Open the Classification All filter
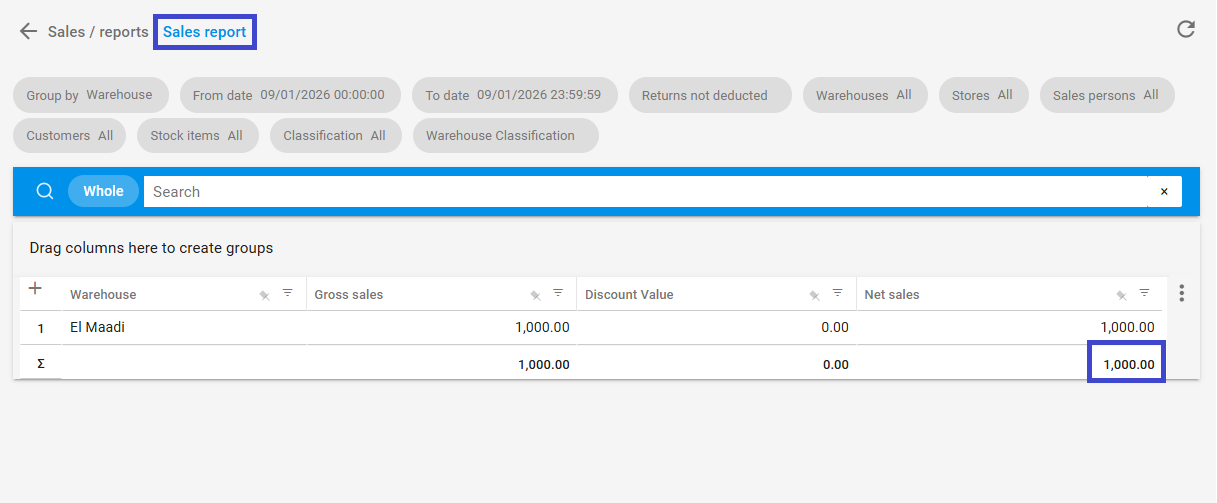Screen dimensions: 1217x503 (x=336, y=135)
